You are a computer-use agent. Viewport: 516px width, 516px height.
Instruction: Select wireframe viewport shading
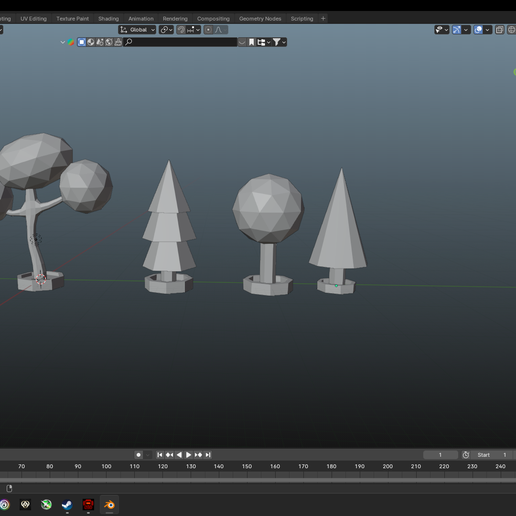click(x=512, y=30)
